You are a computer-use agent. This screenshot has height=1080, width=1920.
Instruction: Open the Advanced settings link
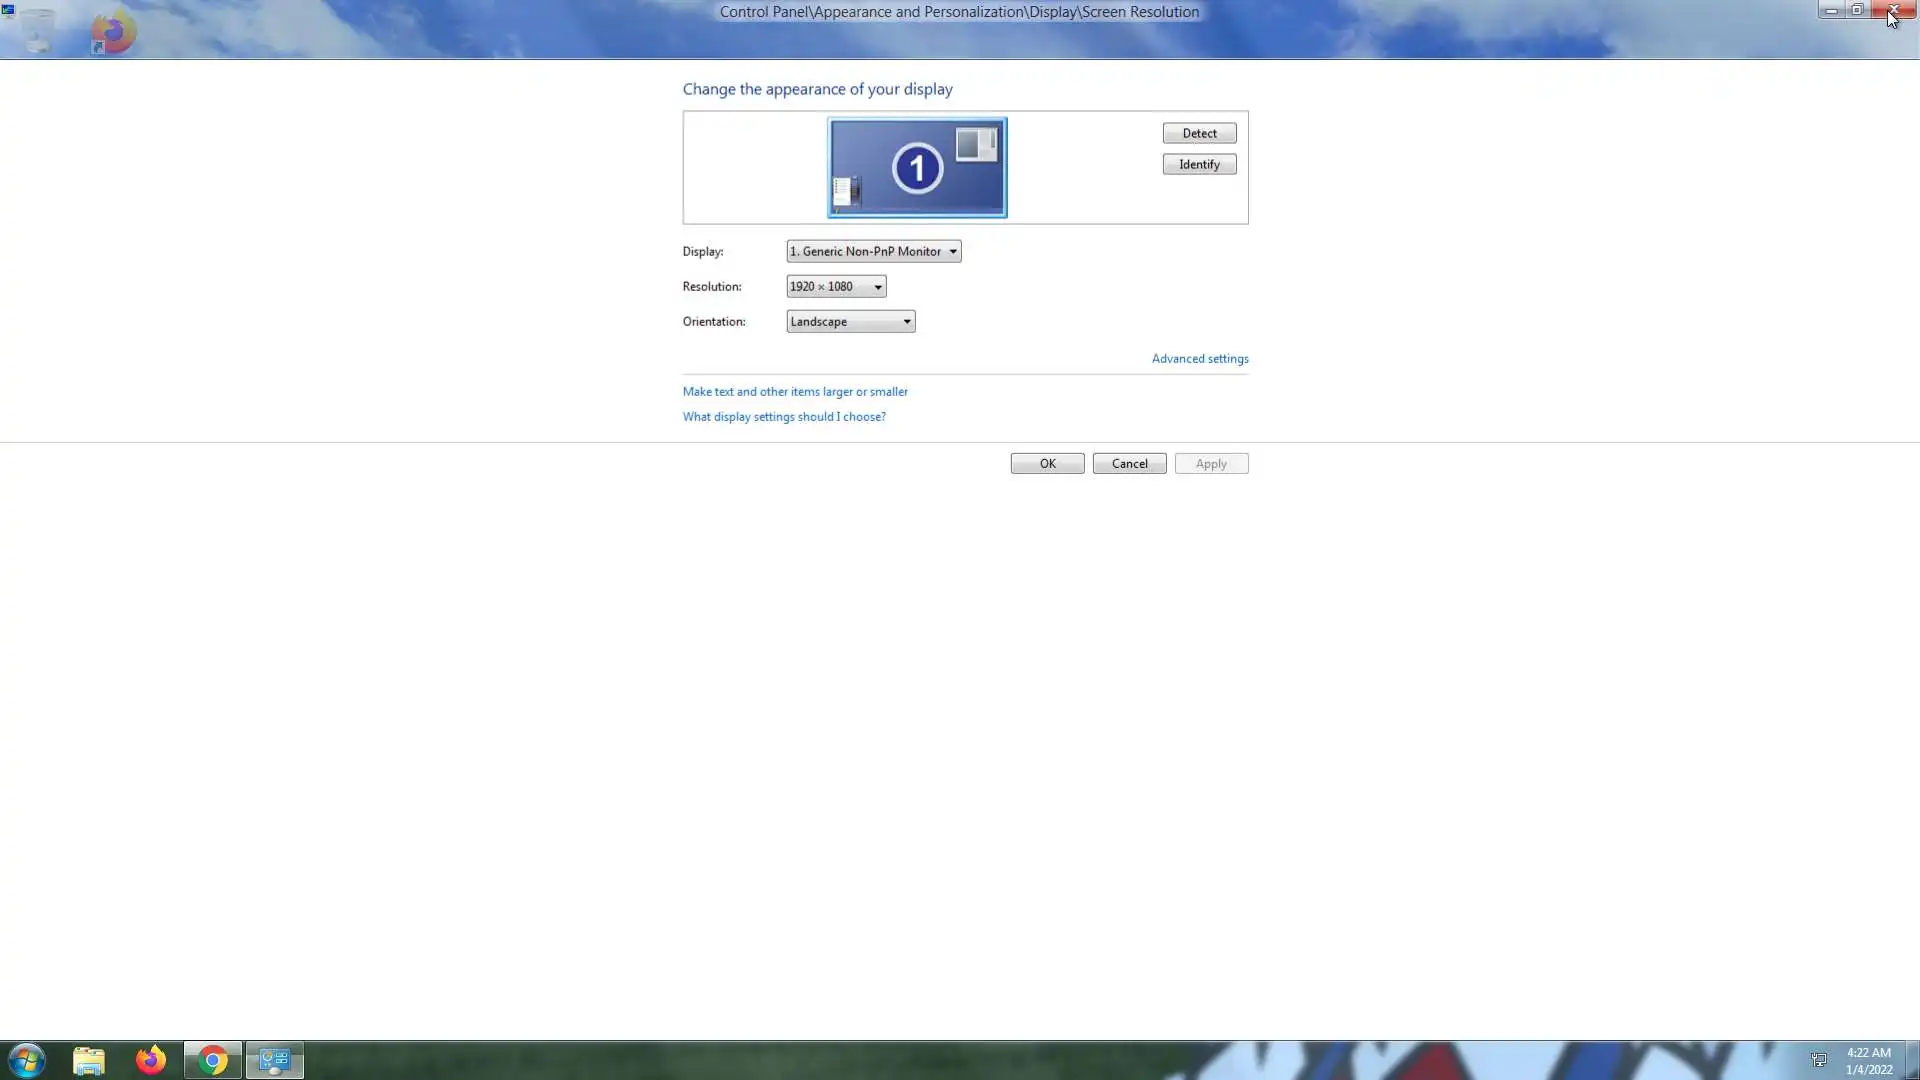(x=1199, y=359)
